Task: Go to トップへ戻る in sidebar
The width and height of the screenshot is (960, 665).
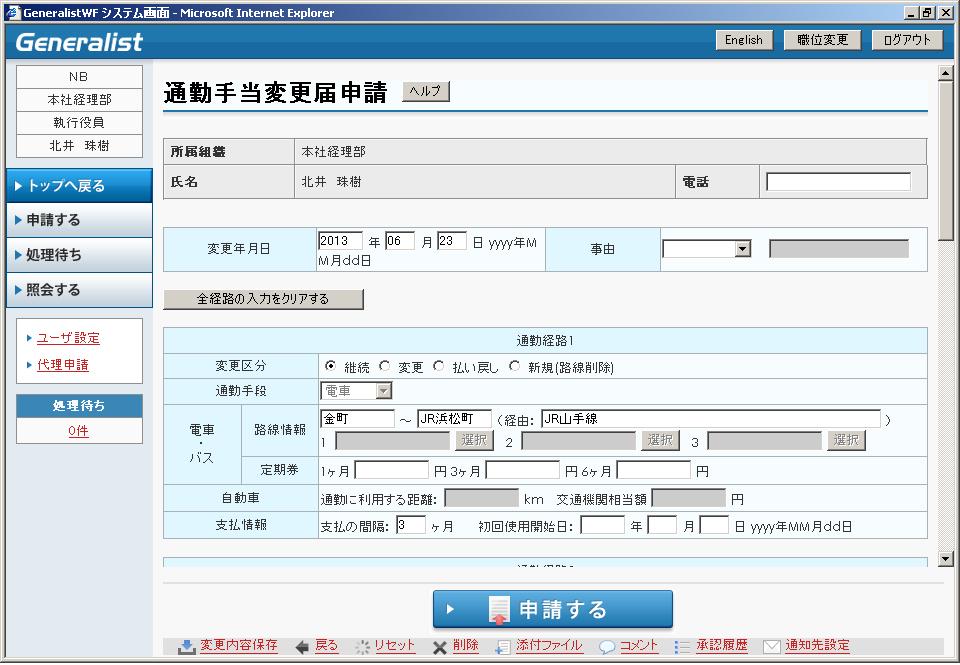Action: (78, 186)
